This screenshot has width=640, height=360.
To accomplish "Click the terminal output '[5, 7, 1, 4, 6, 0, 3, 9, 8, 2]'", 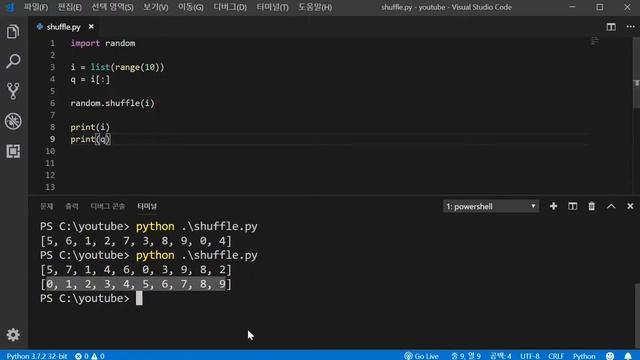I will coord(136,270).
